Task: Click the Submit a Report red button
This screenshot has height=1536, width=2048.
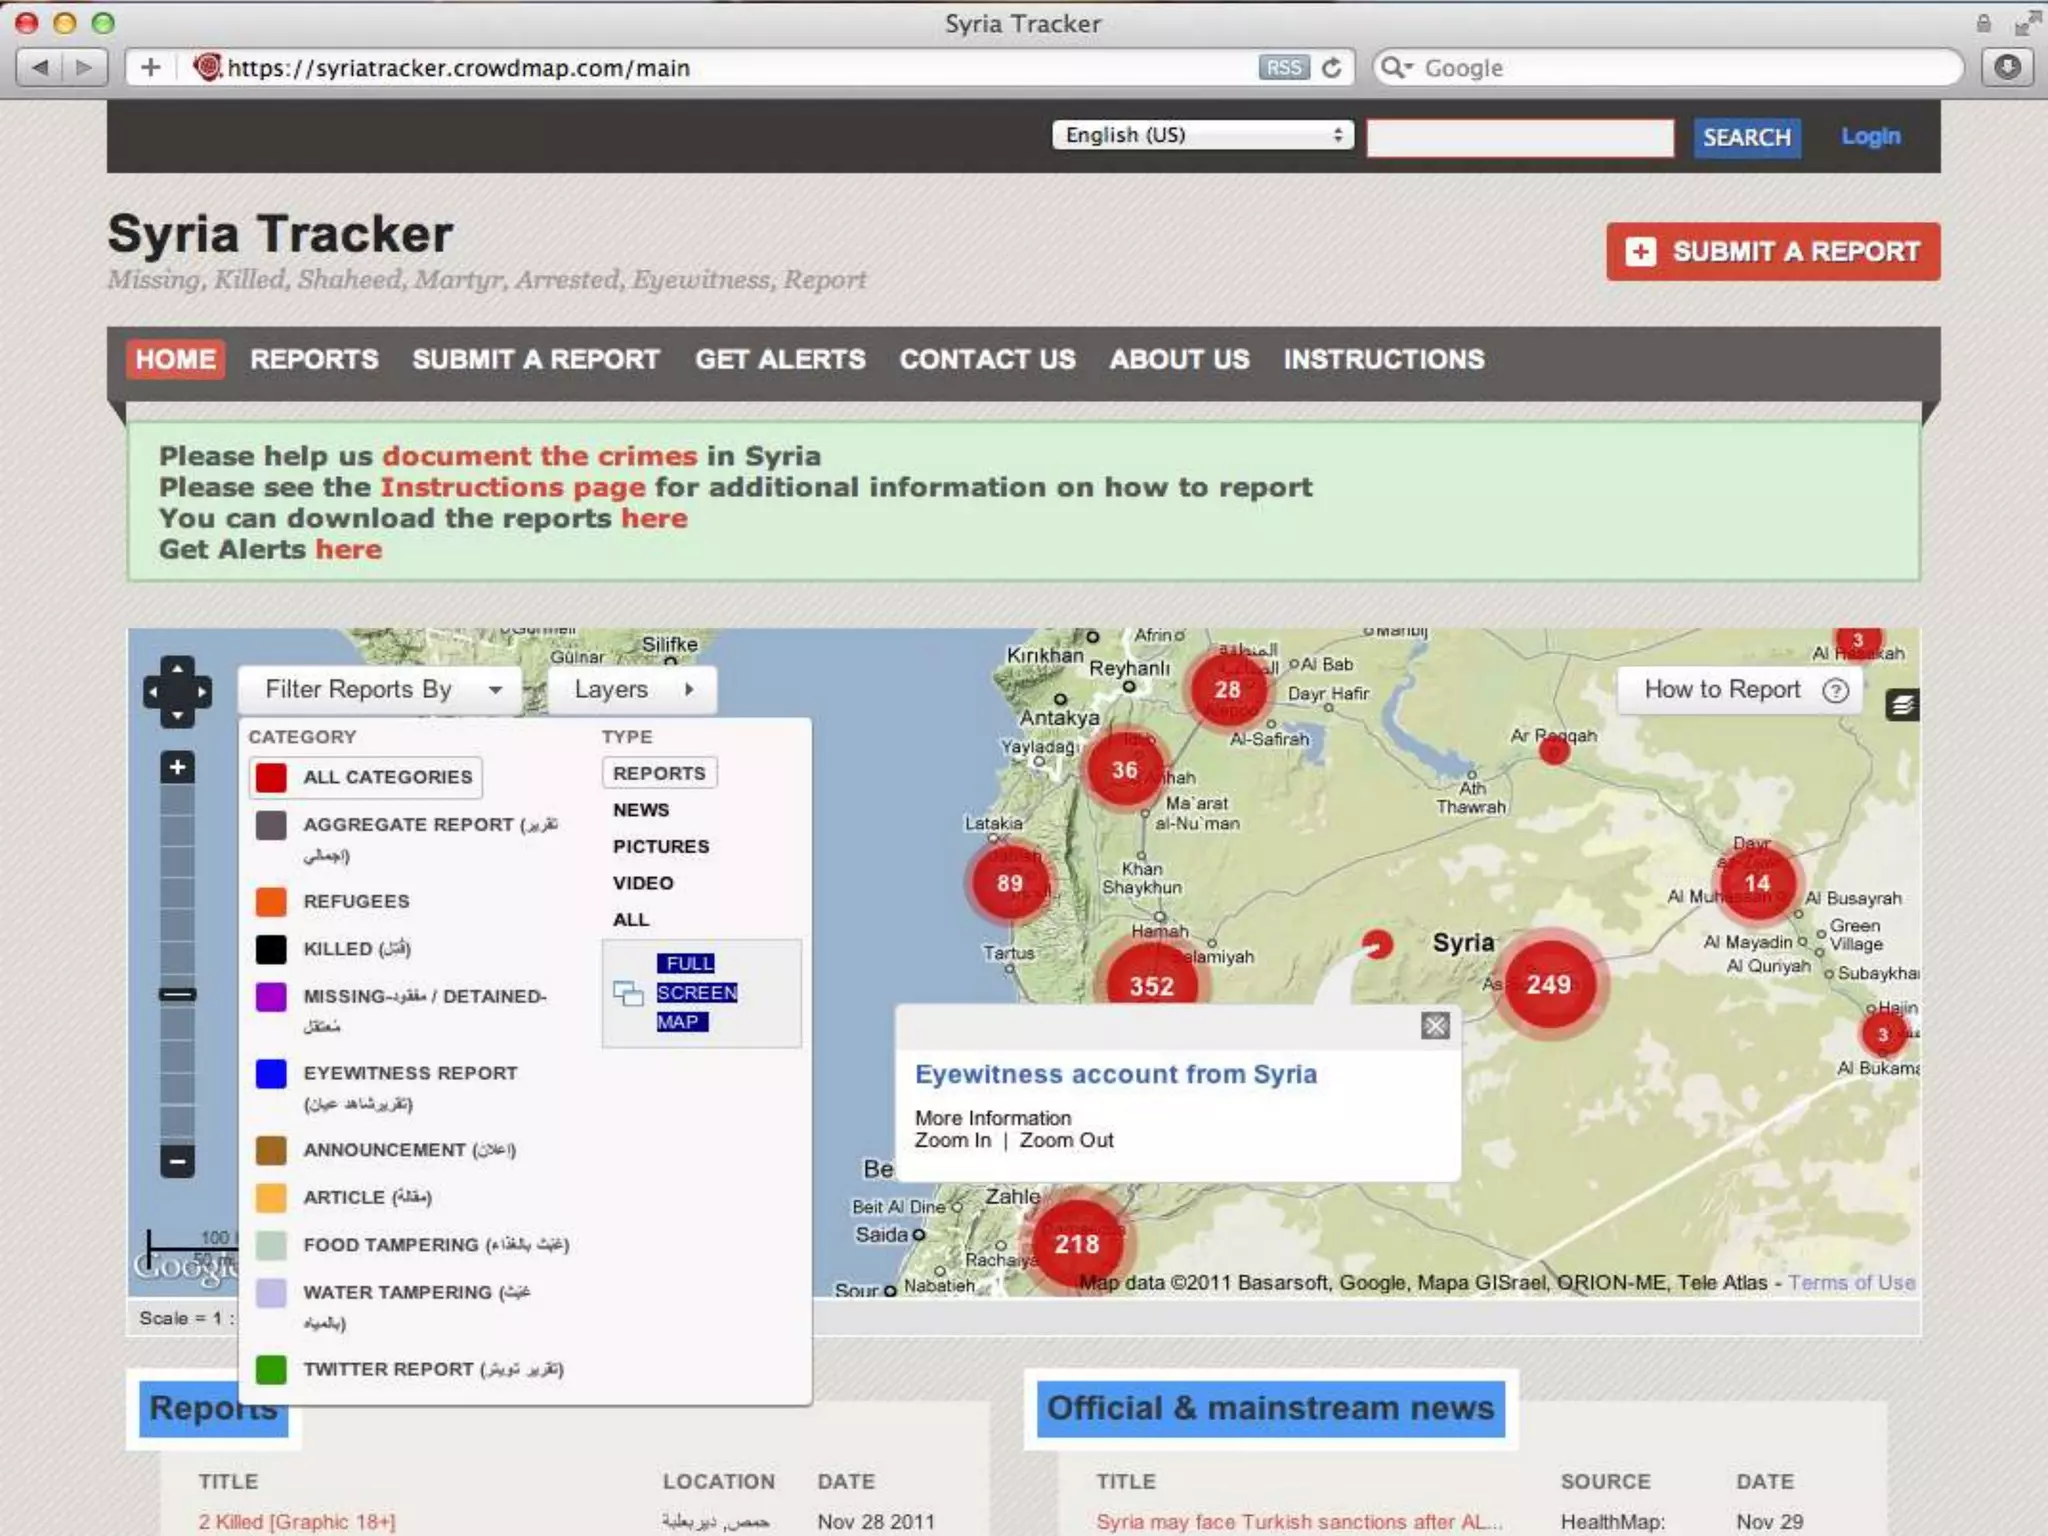Action: (1773, 251)
